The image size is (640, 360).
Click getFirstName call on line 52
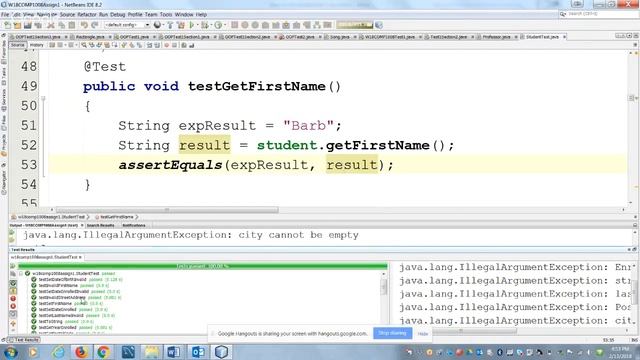click(378, 145)
